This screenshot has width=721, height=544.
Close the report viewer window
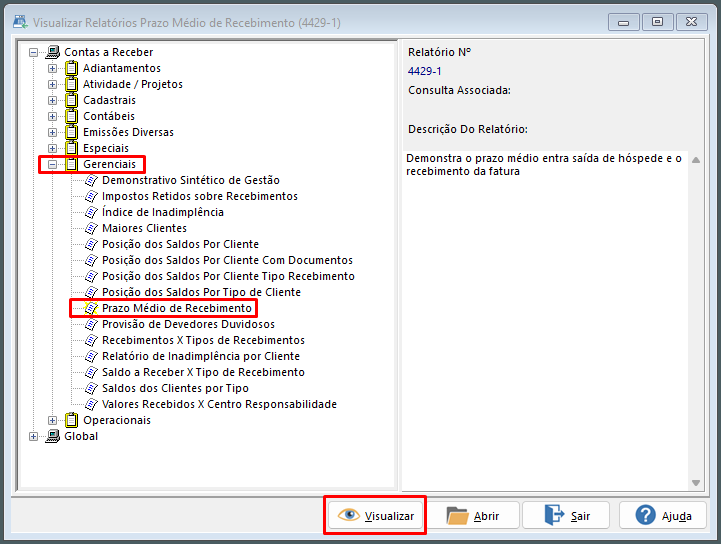click(x=692, y=22)
